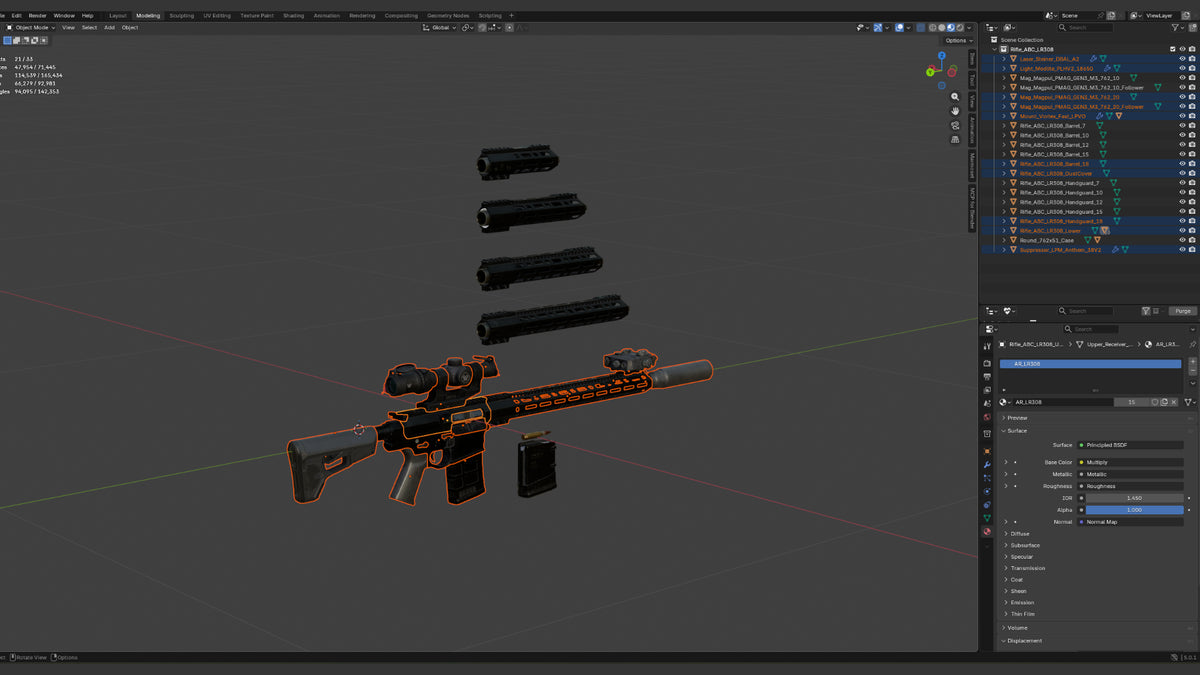Screen dimensions: 1200x675
Task: Toggle the X-ray icon in viewport header
Action: coord(920,27)
